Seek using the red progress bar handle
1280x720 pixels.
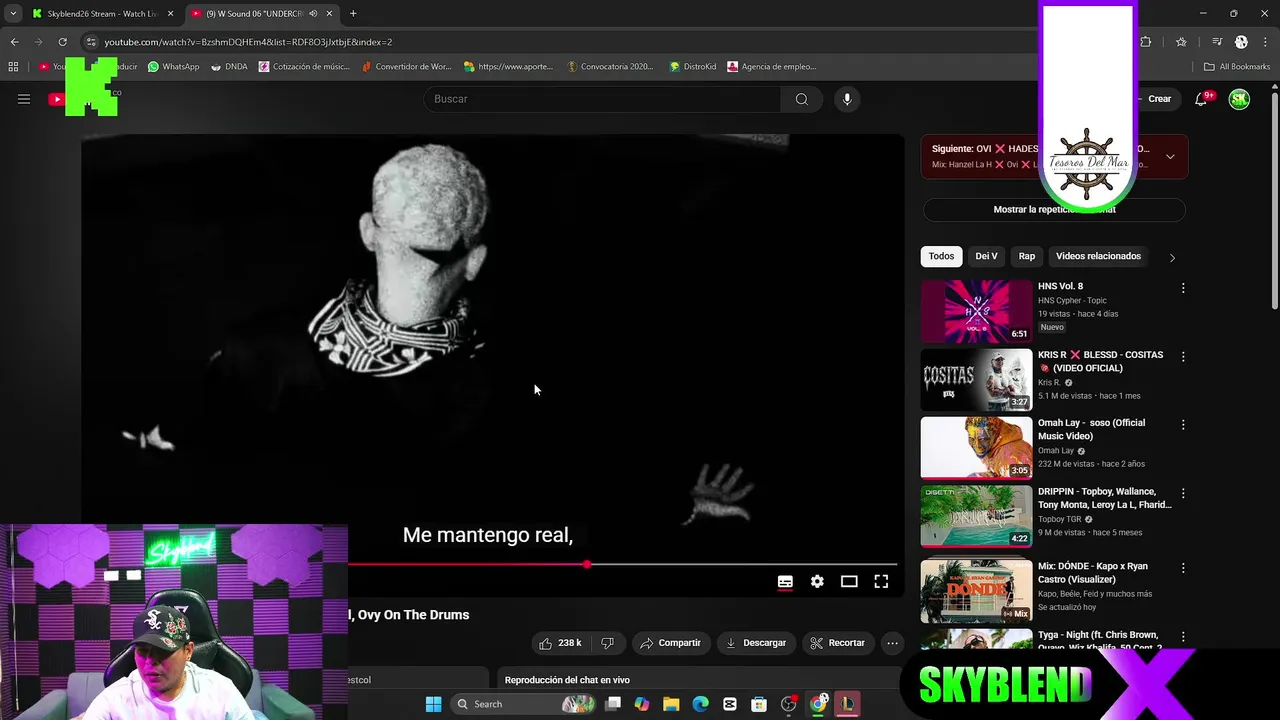pos(587,565)
